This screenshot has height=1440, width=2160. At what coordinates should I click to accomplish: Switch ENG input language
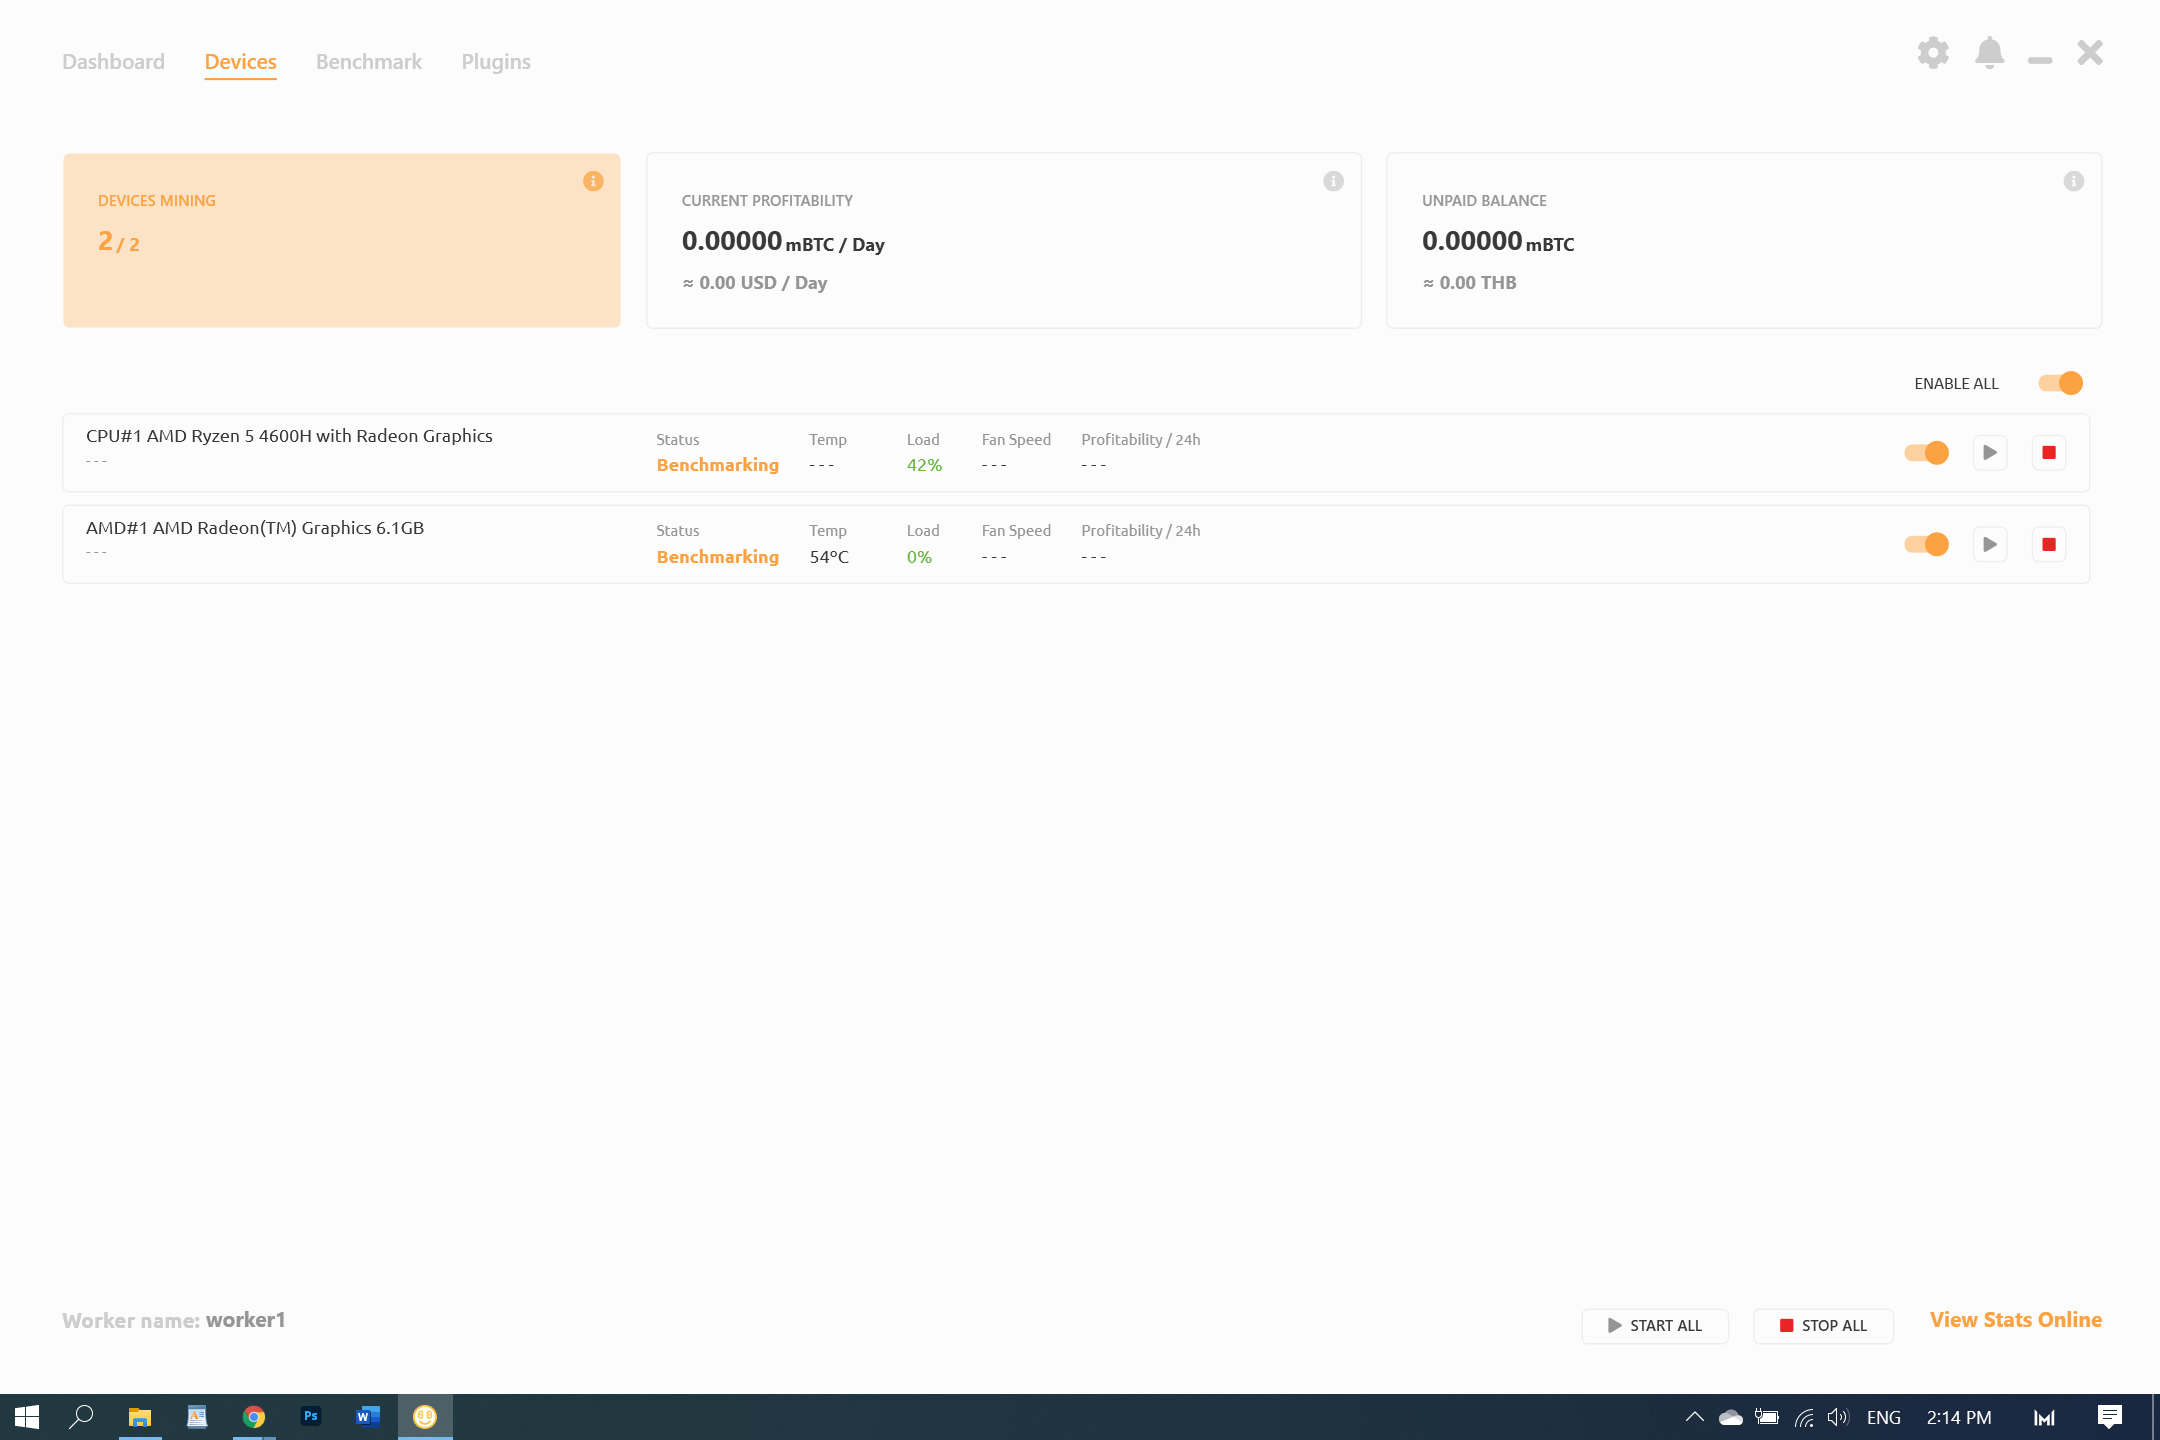(x=1884, y=1417)
